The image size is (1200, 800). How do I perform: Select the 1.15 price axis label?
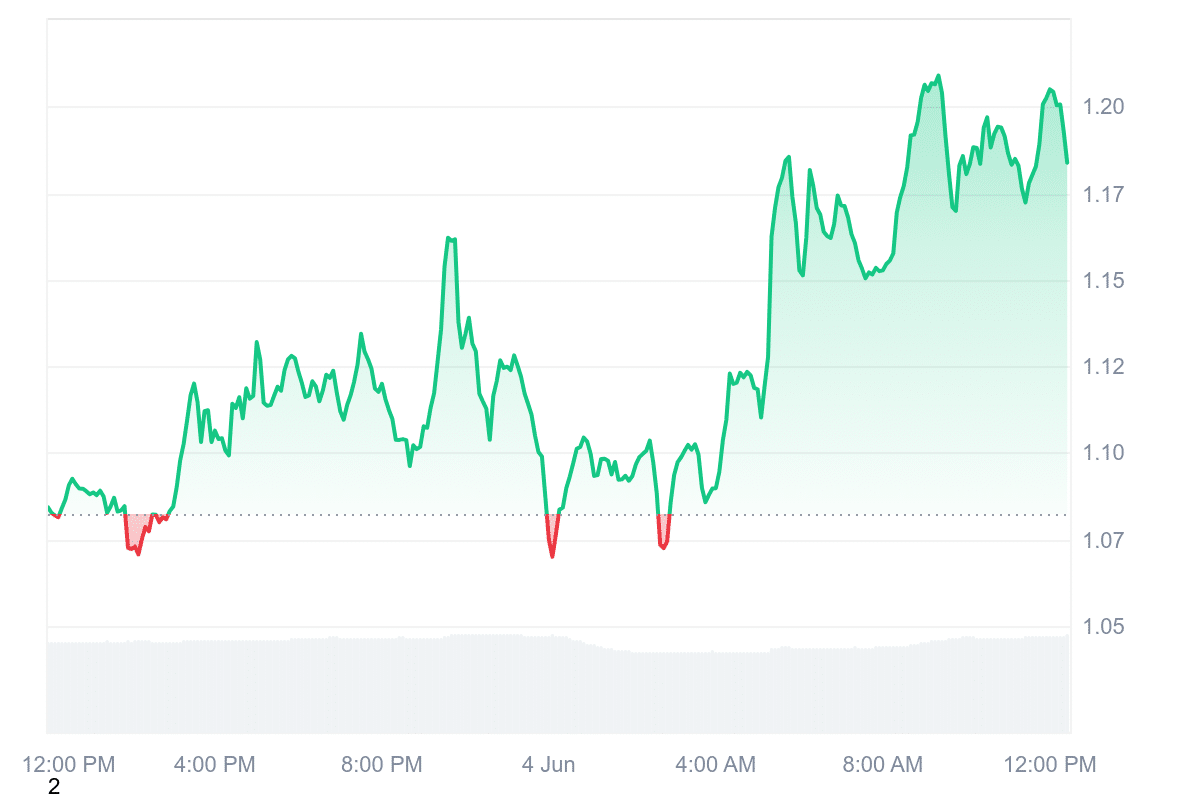[1105, 281]
